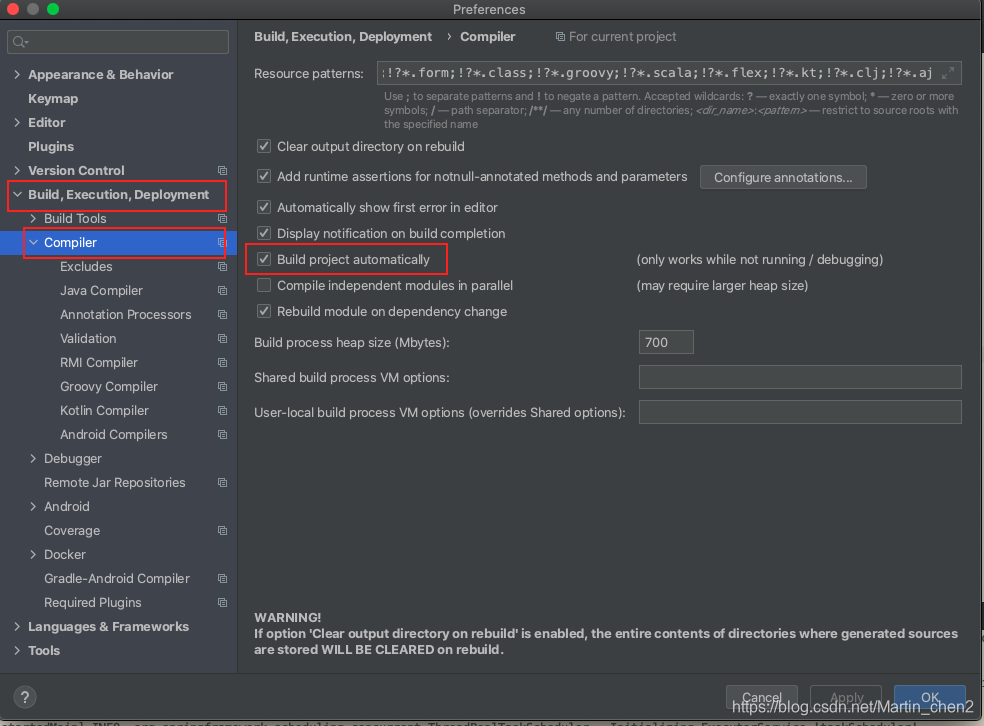
Task: Expand the Appearance & Behavior section
Action: click(x=16, y=74)
